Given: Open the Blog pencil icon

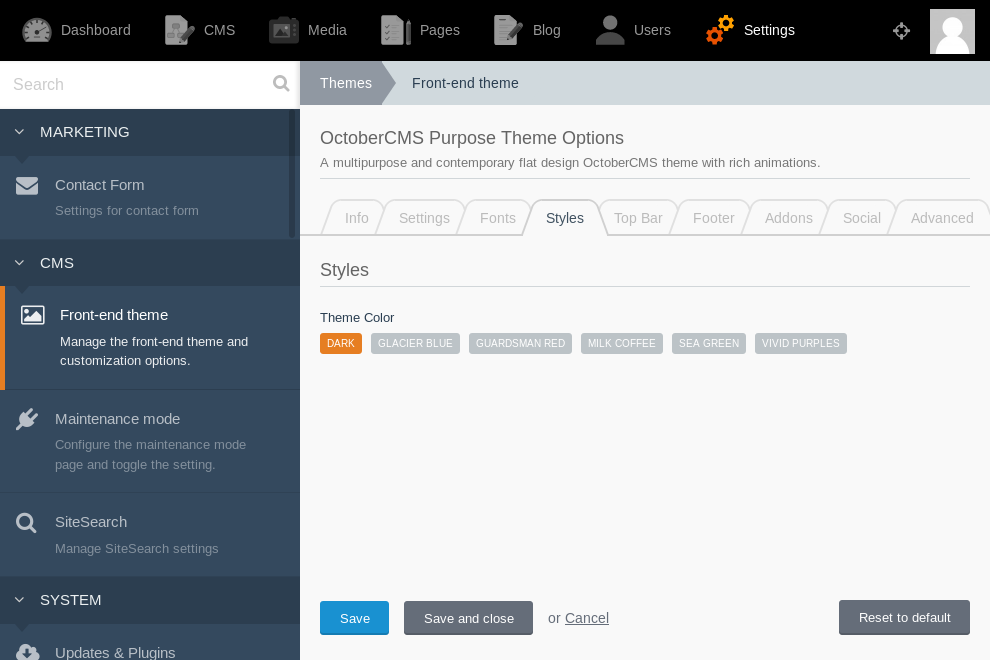Looking at the screenshot, I should (508, 30).
